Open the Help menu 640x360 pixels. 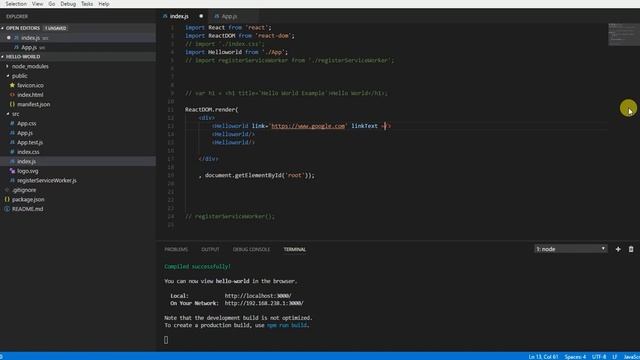tap(104, 4)
